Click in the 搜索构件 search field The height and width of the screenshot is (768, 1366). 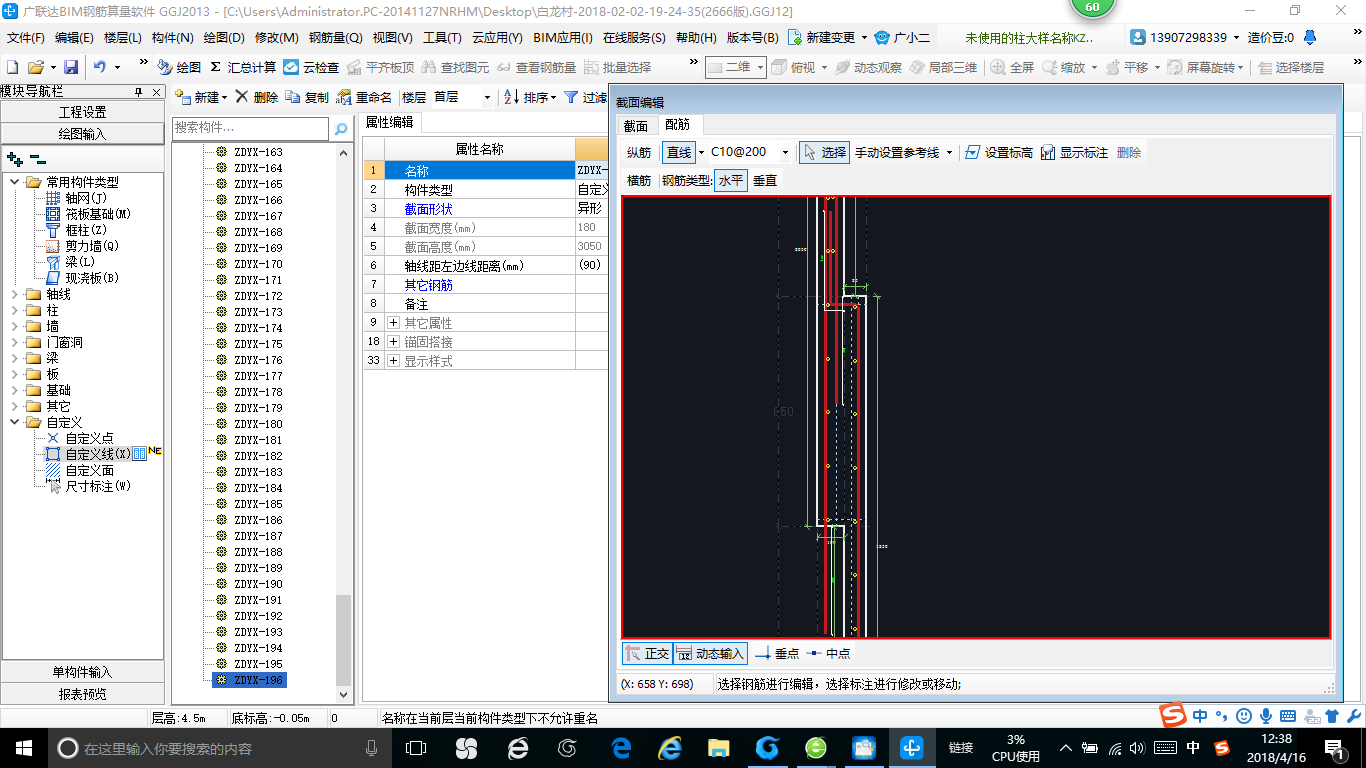pos(250,128)
